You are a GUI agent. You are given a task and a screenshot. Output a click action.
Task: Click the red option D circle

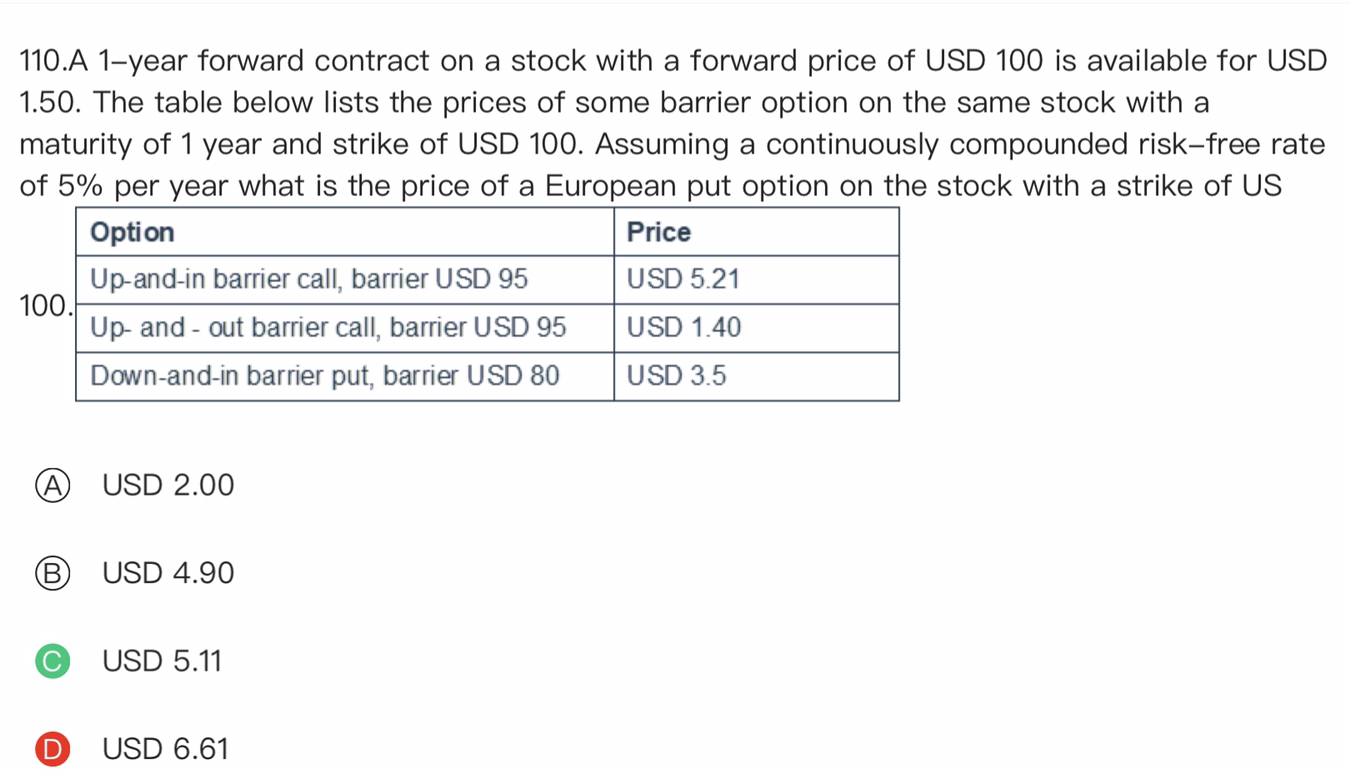(51, 750)
